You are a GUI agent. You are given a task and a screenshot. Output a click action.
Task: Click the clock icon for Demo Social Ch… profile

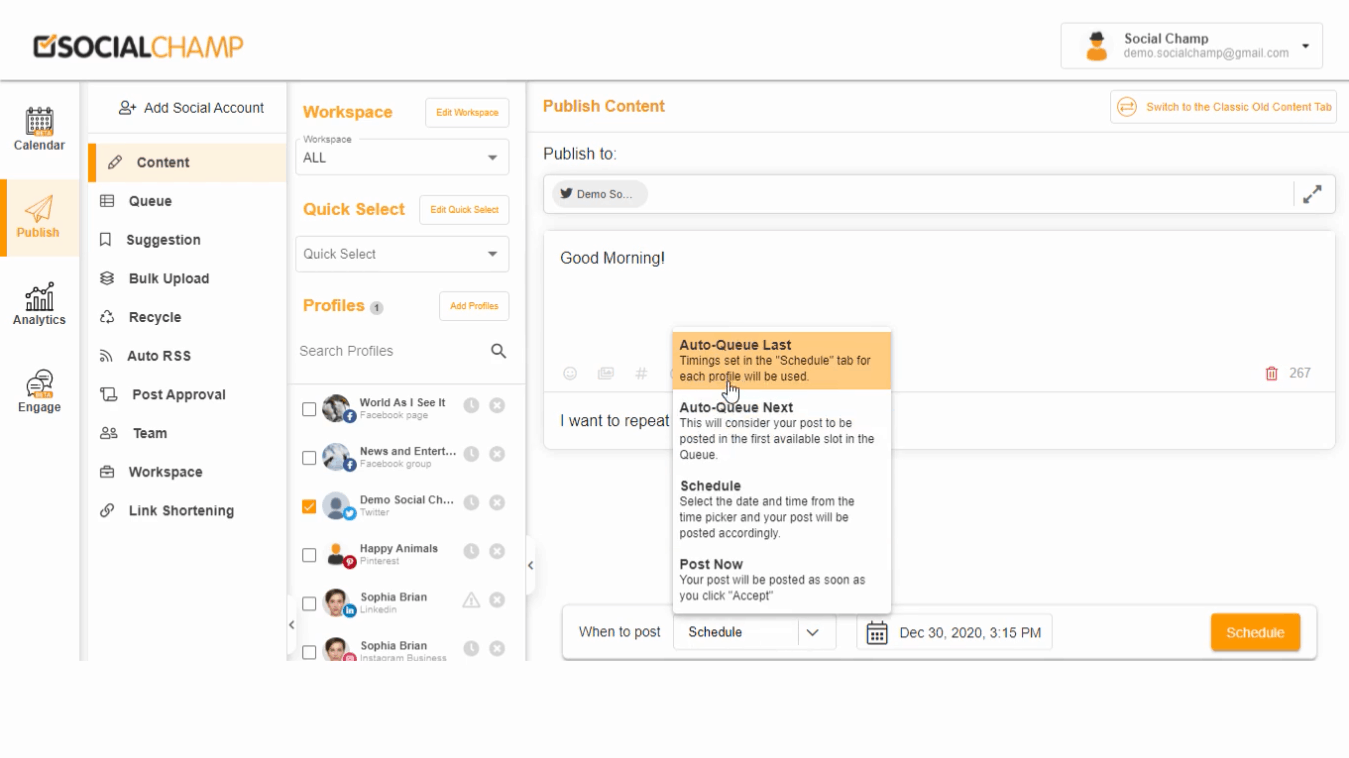click(470, 503)
